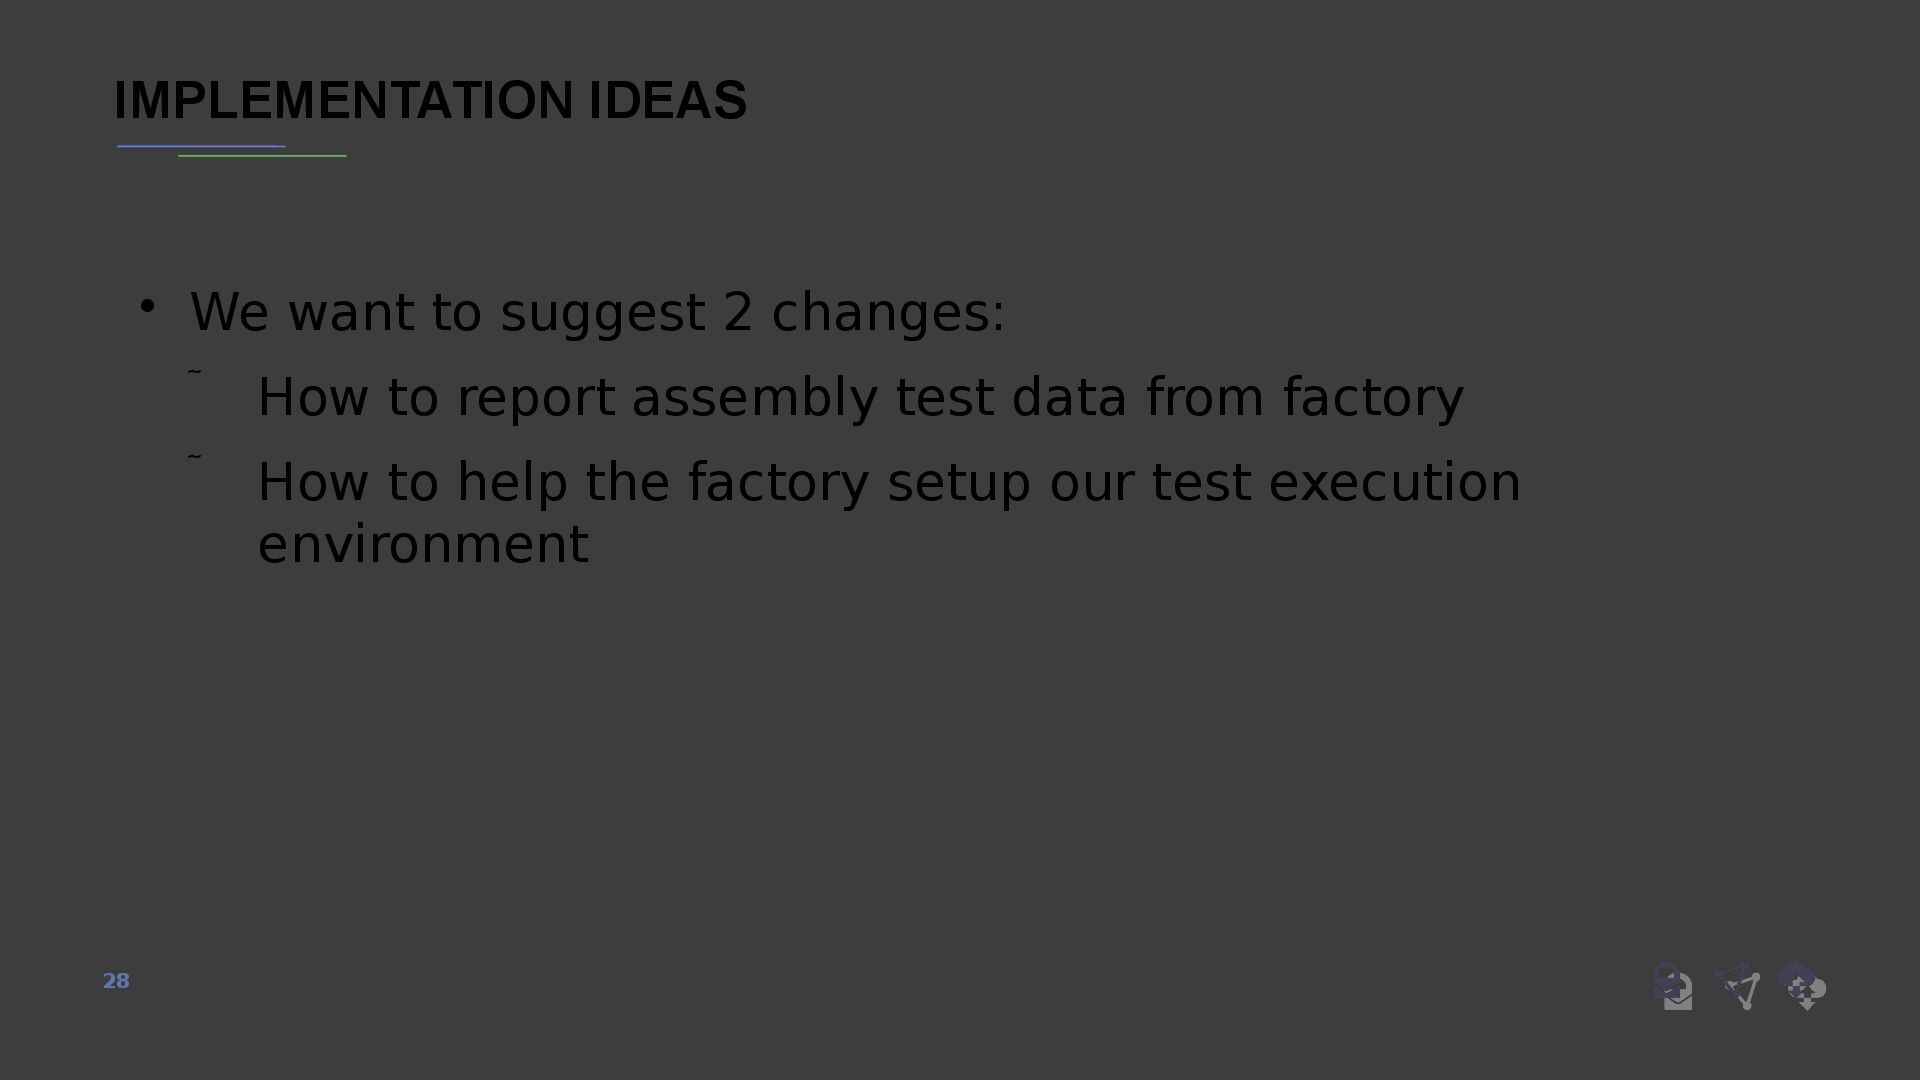Viewport: 1920px width, 1080px height.
Task: Click the cloud with arrows icon
Action: pos(1802,986)
